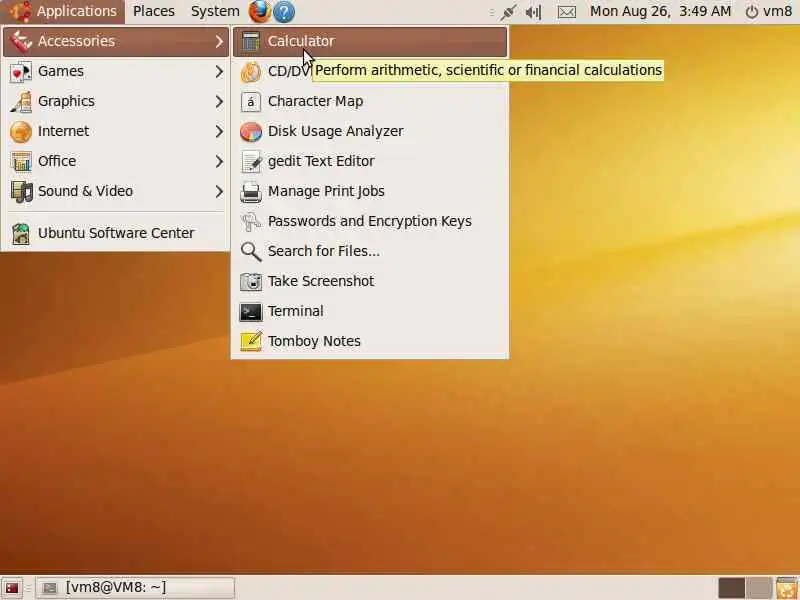Expand the Games submenu arrow
This screenshot has width=800, height=600.
coord(219,71)
